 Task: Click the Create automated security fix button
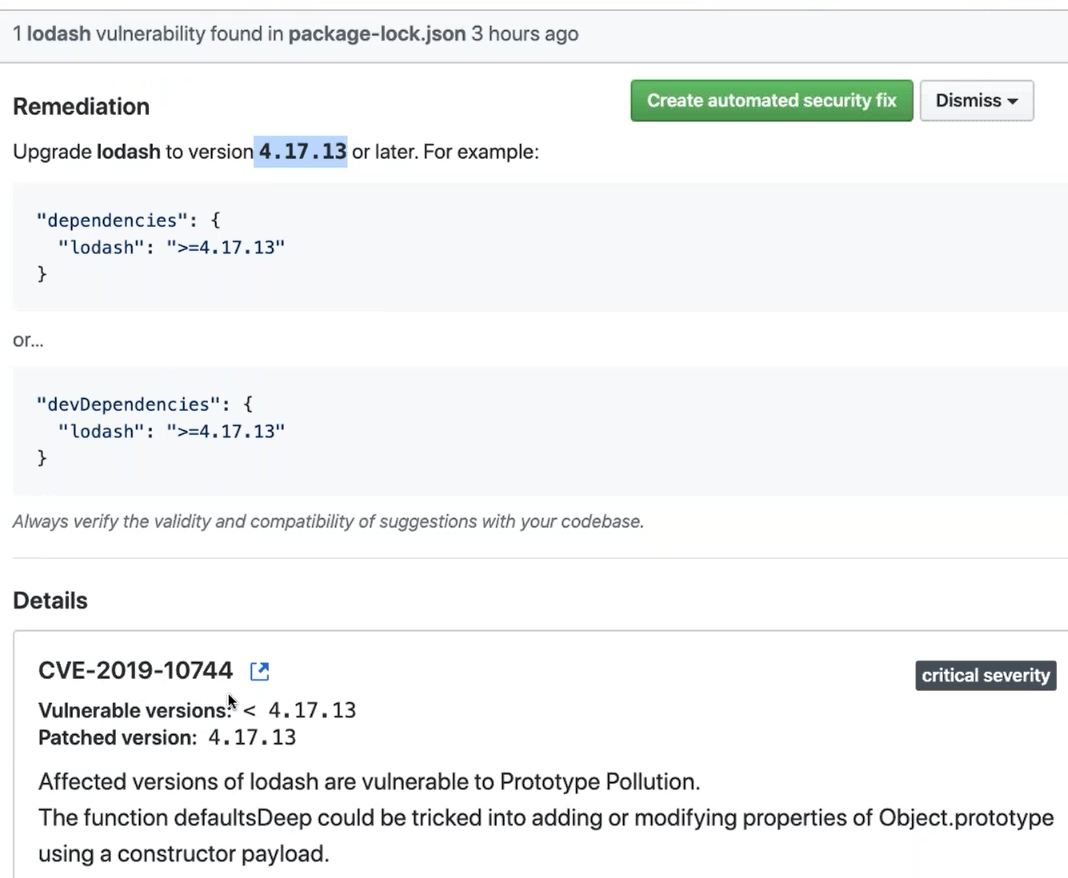pyautogui.click(x=772, y=101)
